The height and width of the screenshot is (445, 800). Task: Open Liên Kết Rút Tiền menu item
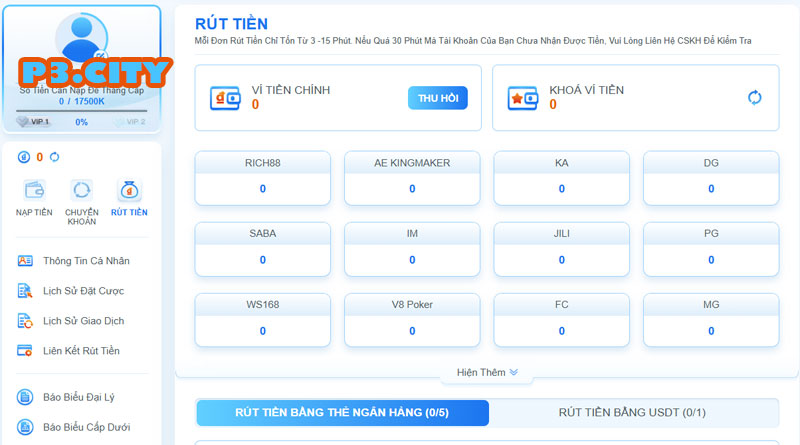pyautogui.click(x=82, y=351)
